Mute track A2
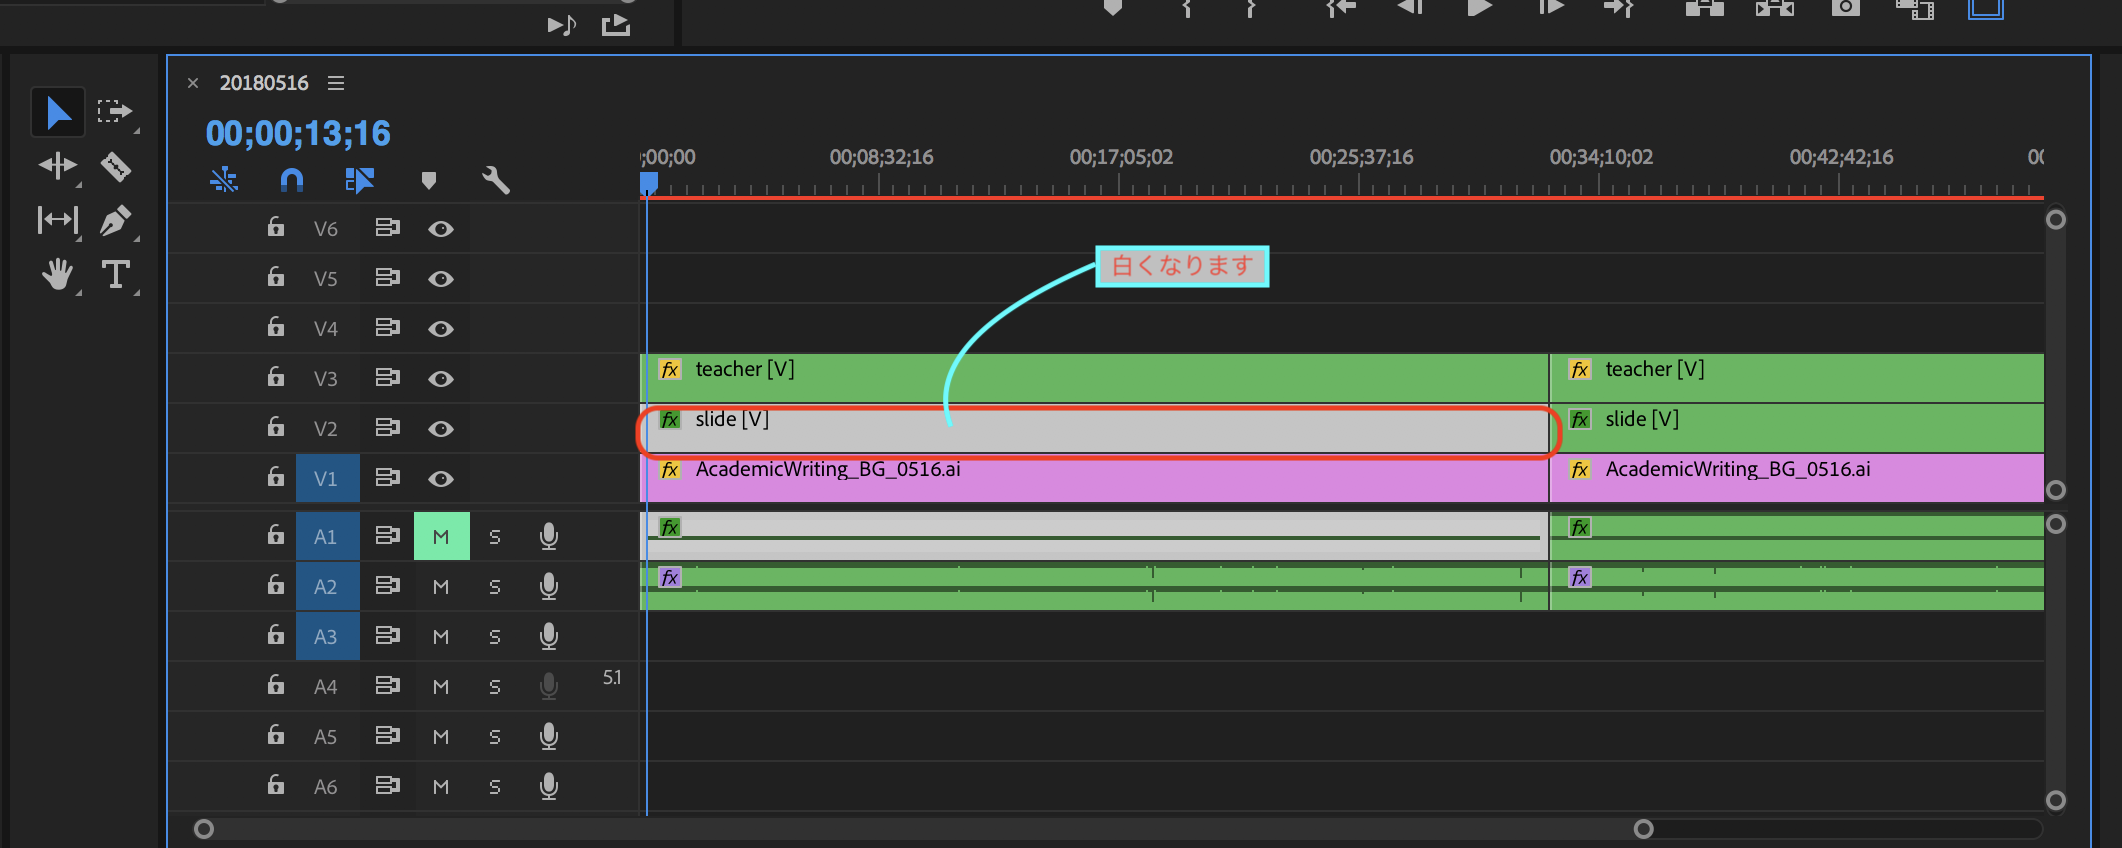The height and width of the screenshot is (848, 2122). [x=441, y=587]
